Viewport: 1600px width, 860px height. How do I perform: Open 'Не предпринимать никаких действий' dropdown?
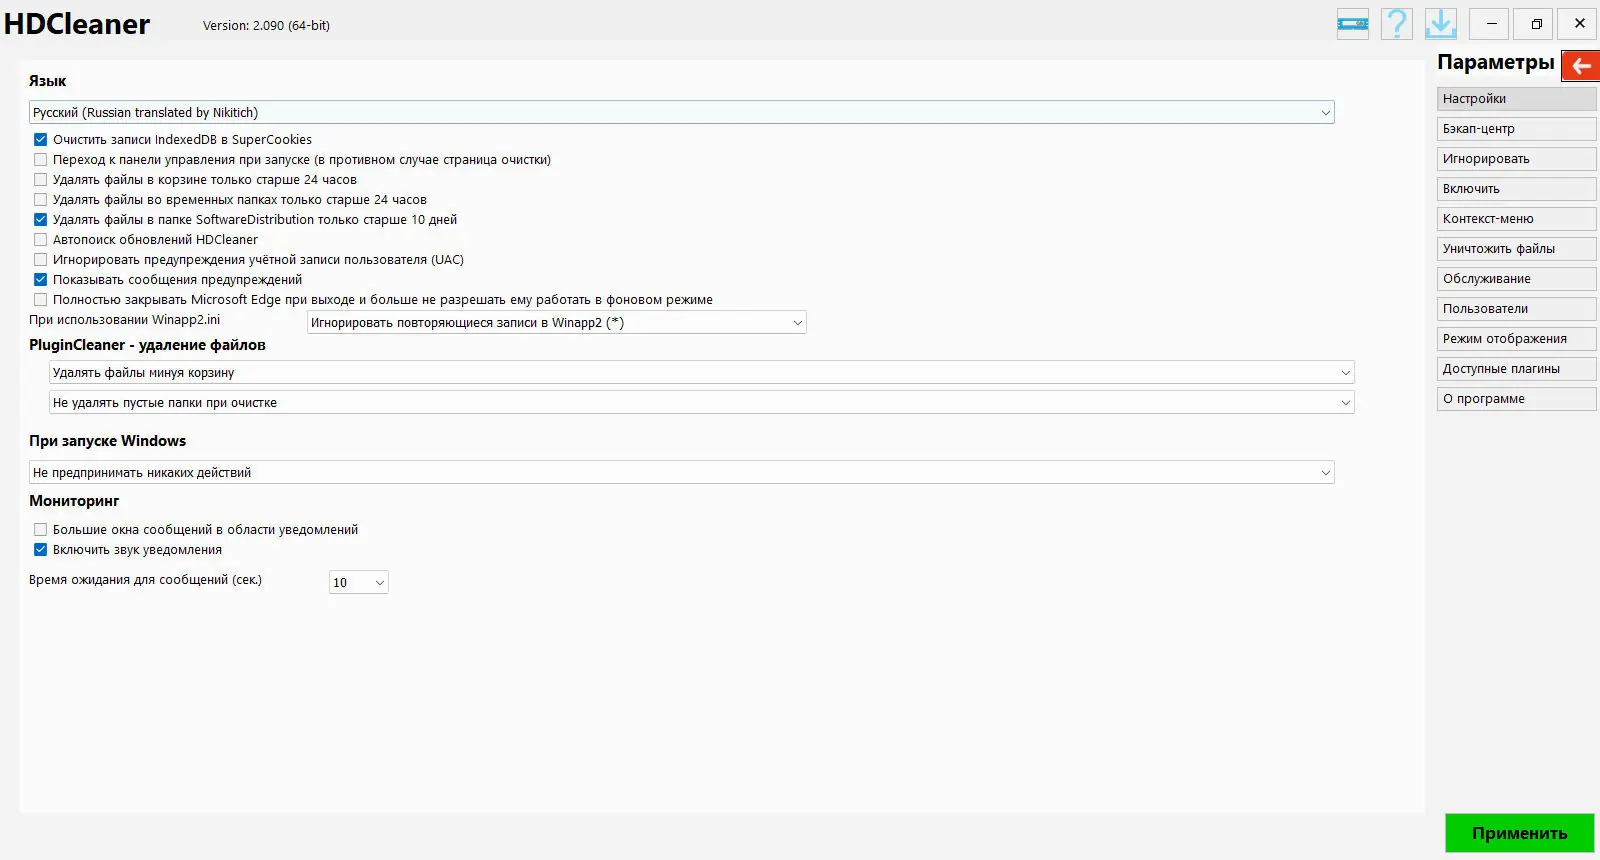pyautogui.click(x=681, y=472)
